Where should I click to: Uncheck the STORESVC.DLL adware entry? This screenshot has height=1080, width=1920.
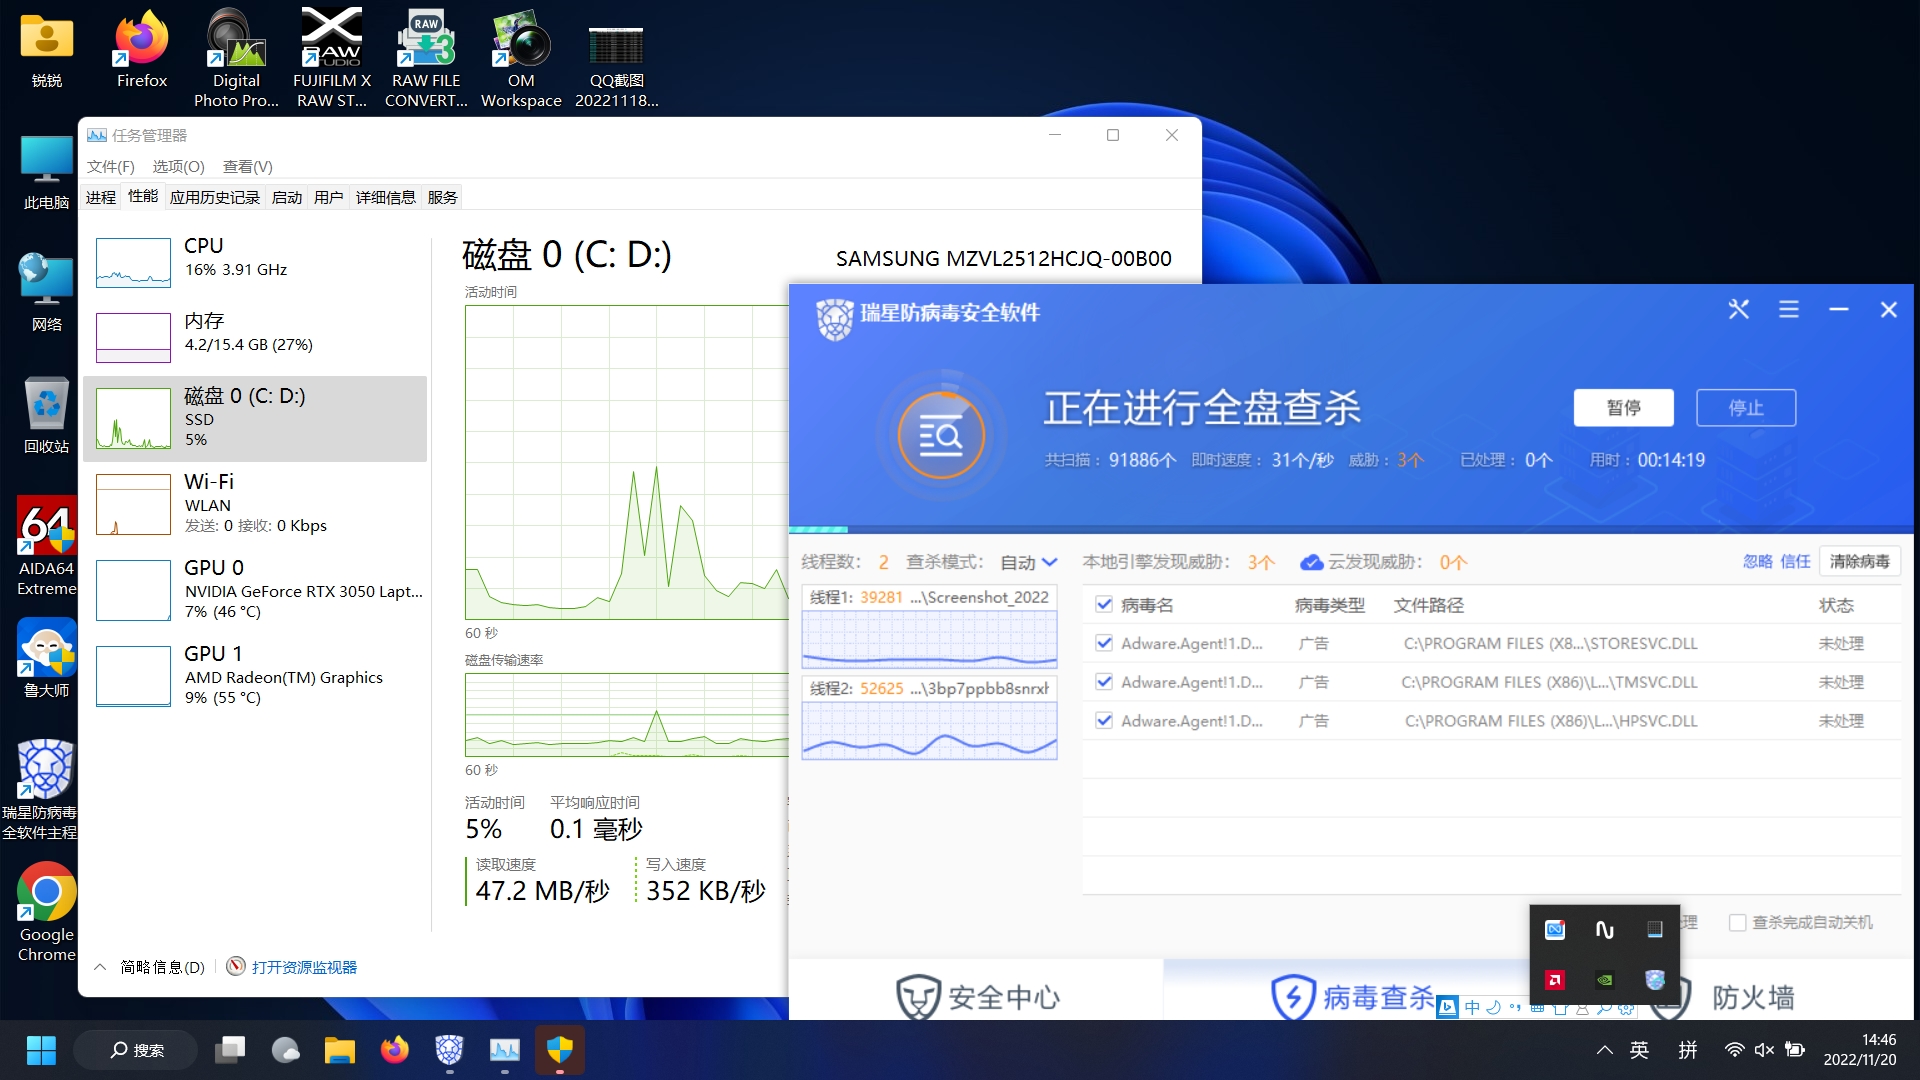click(x=1104, y=643)
